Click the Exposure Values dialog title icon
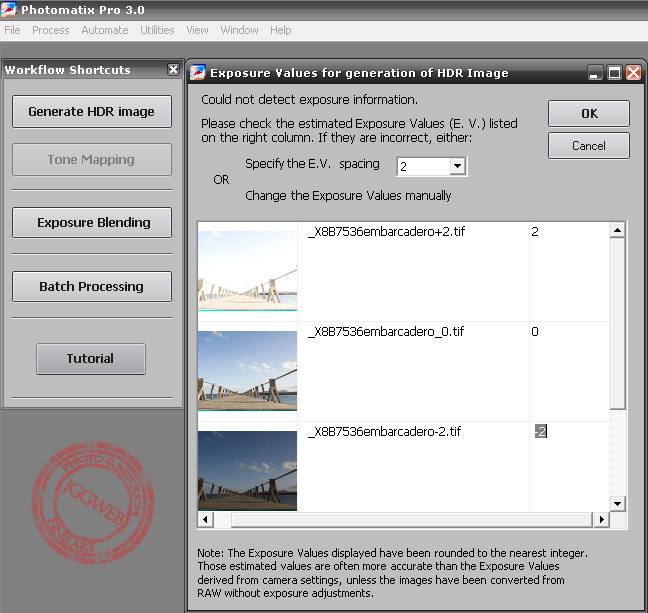This screenshot has height=613, width=648. pos(198,73)
